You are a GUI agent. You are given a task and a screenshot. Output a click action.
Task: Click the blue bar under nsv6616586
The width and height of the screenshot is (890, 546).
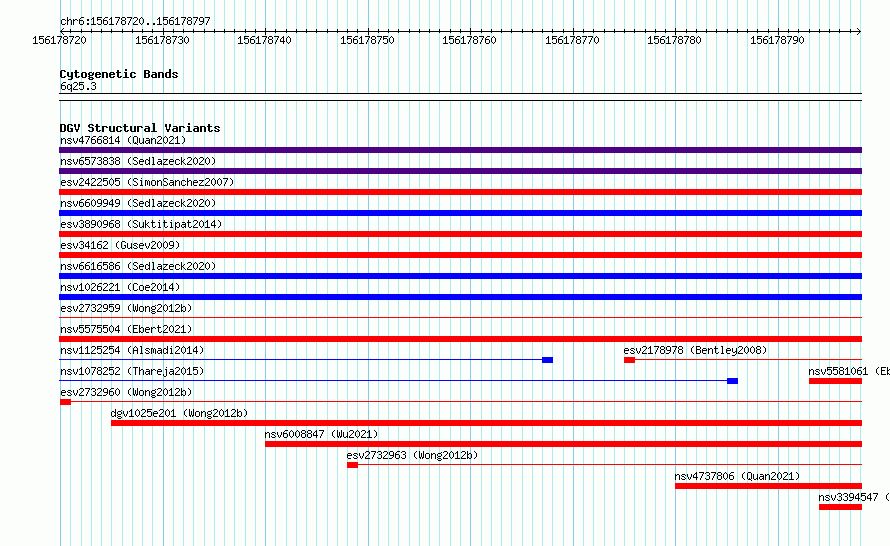pos(460,276)
